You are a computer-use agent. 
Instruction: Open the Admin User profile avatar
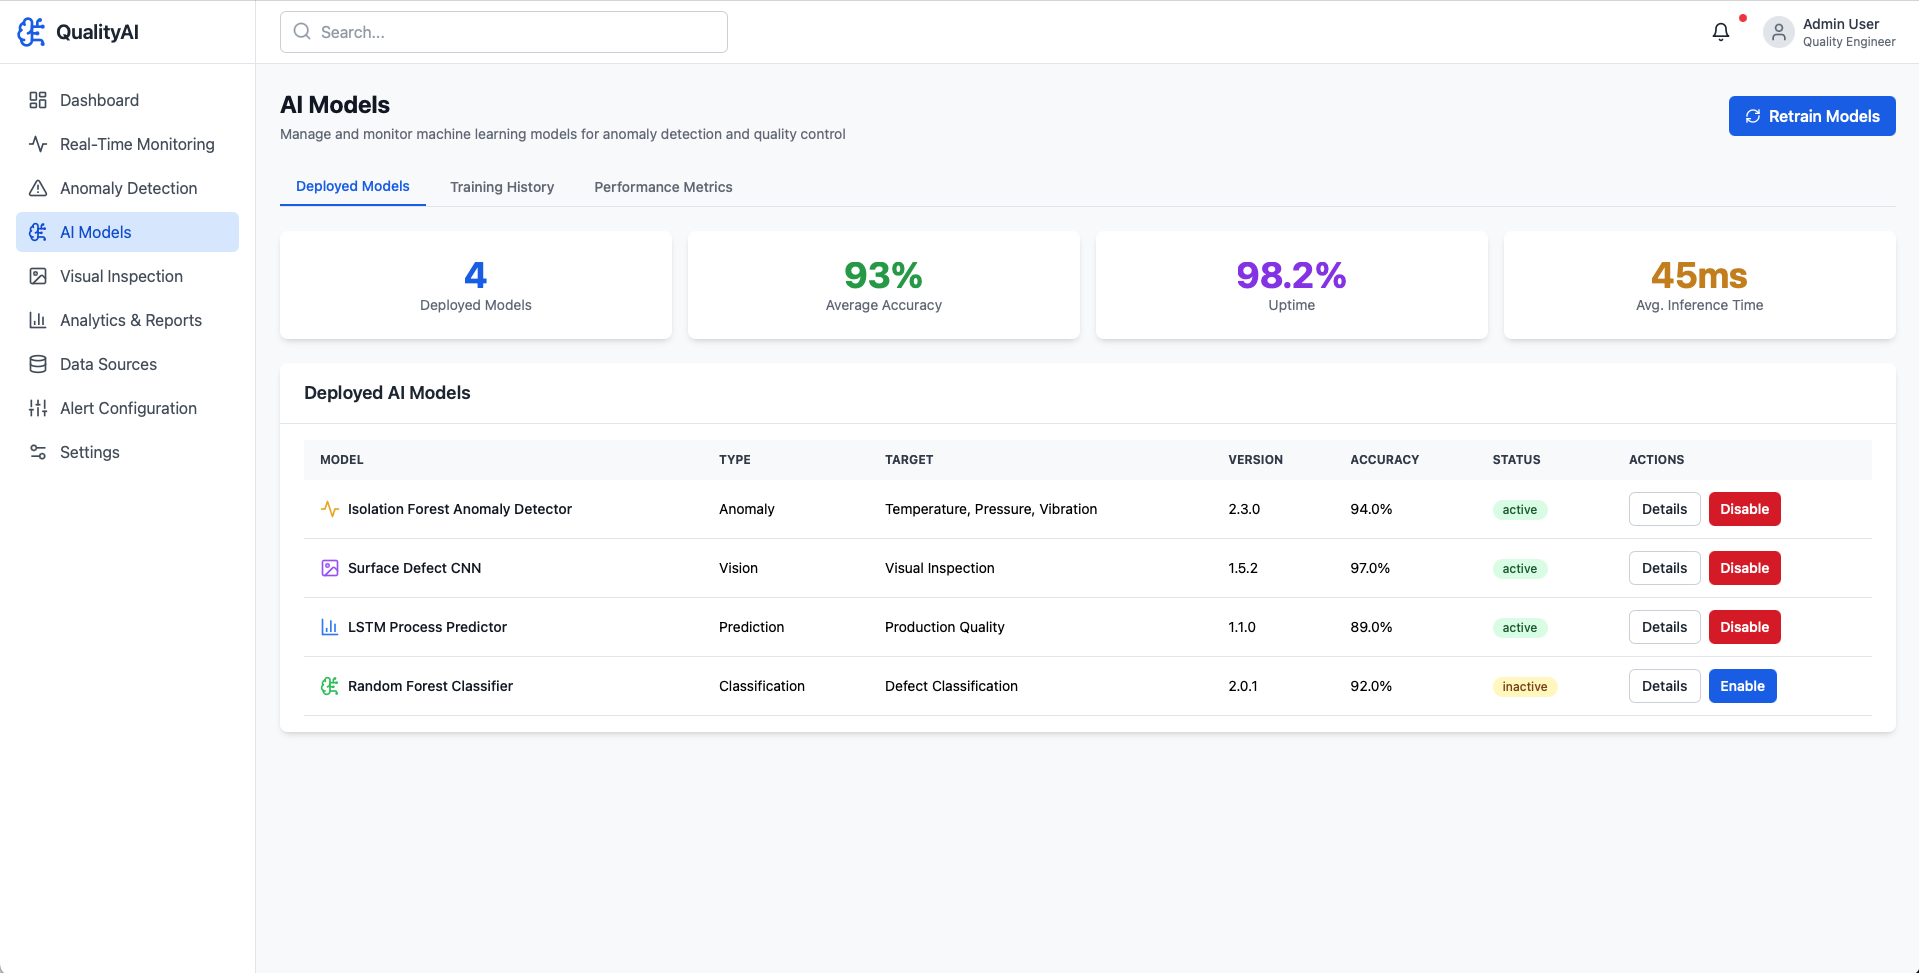(1778, 32)
